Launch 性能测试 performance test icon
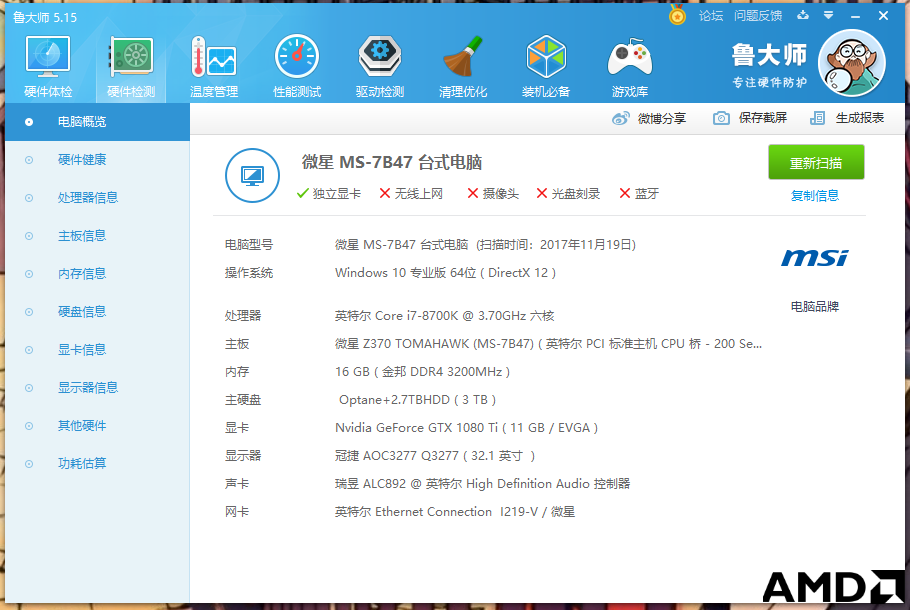910x610 pixels. point(297,66)
